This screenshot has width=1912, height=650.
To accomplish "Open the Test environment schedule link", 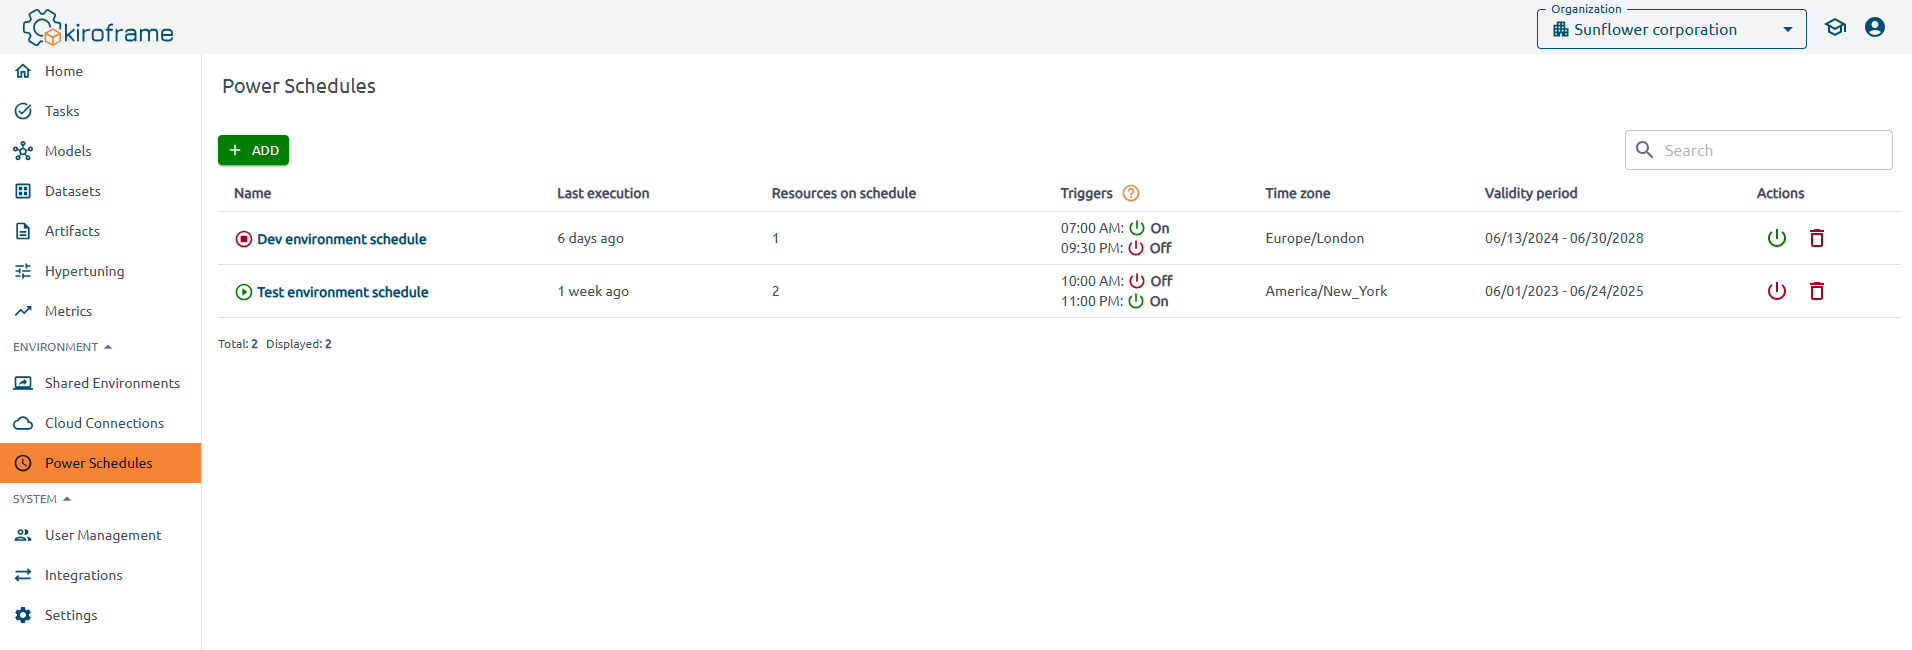I will 342,292.
